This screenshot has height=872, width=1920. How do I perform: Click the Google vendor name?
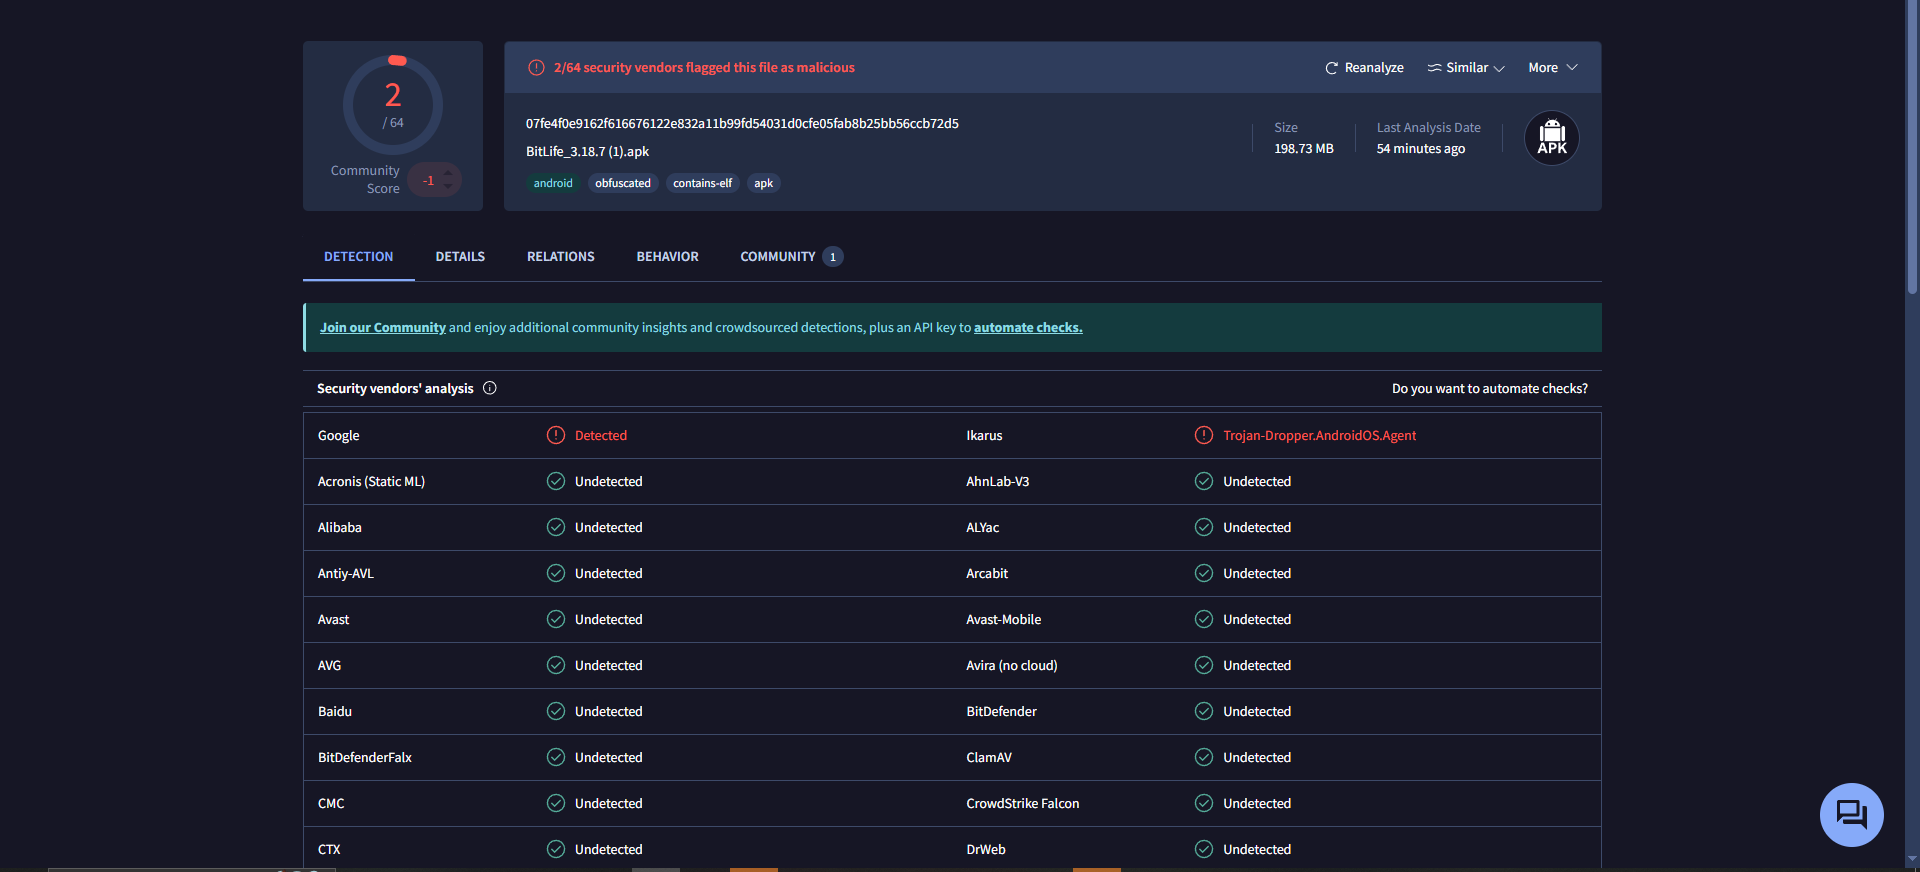click(339, 436)
